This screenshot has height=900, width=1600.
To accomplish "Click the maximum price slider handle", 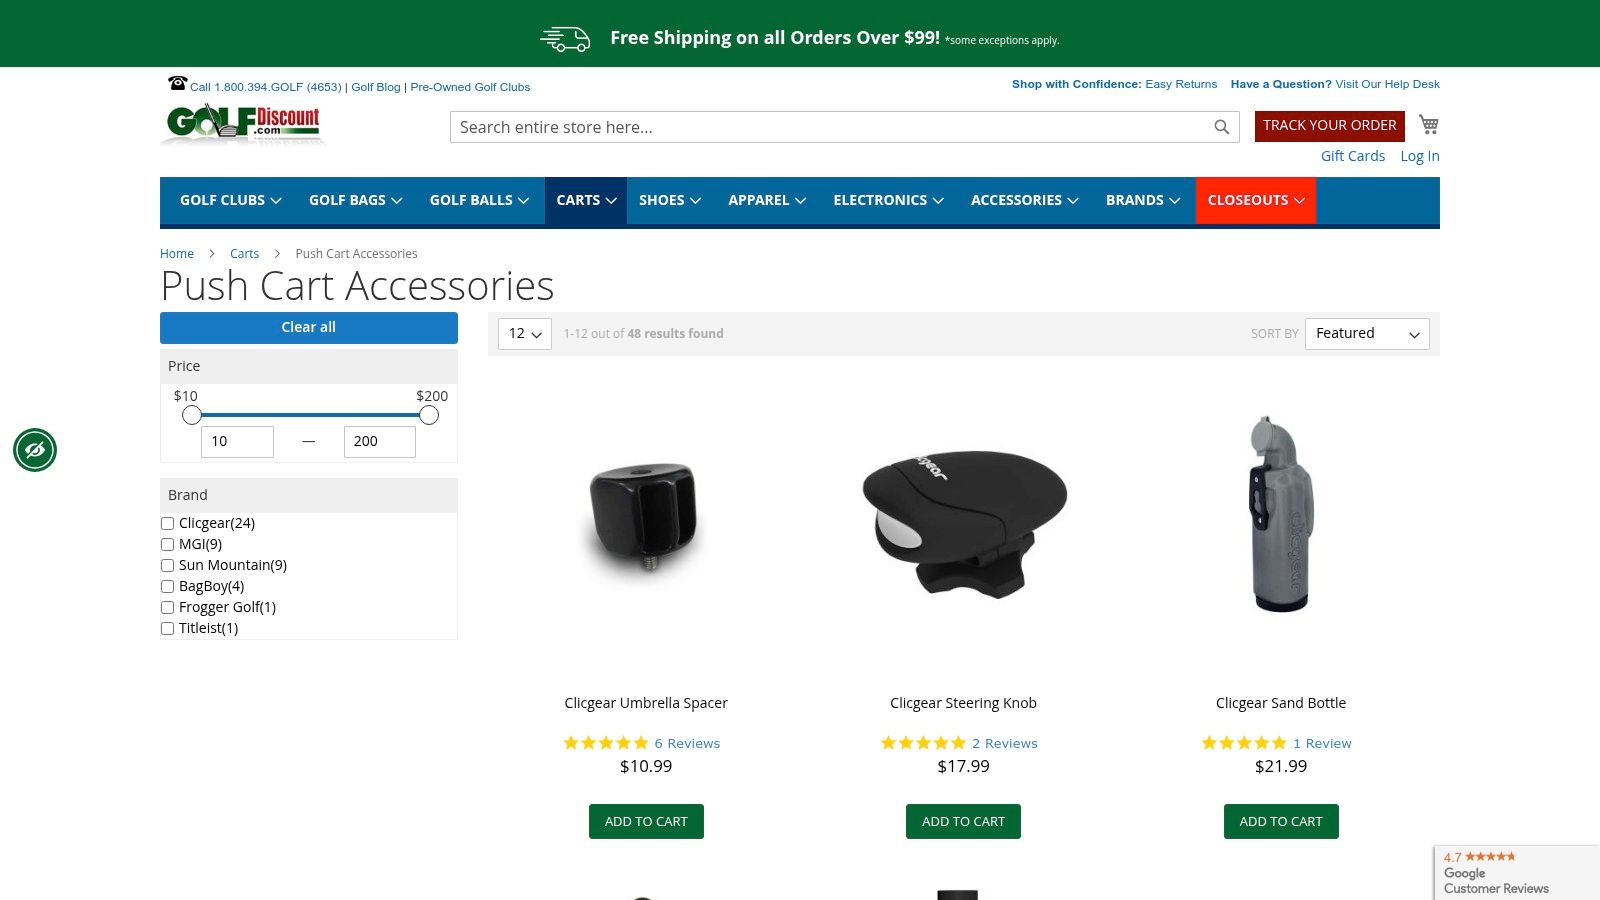I will click(429, 415).
